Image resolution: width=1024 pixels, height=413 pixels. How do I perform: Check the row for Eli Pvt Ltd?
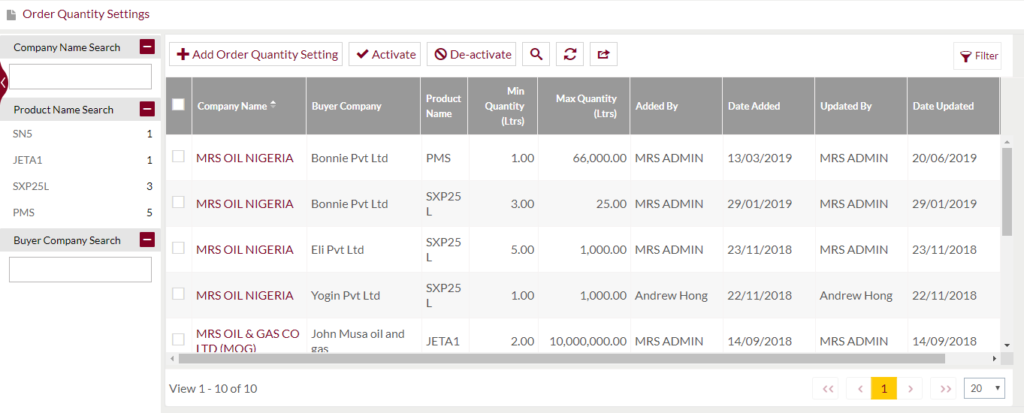pyautogui.click(x=178, y=248)
